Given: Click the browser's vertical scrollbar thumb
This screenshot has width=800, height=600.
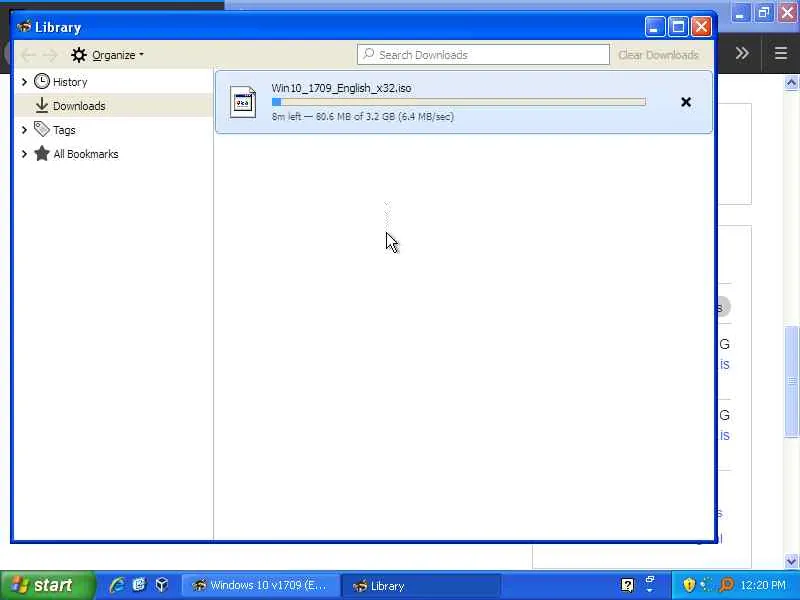Looking at the screenshot, I should (791, 381).
